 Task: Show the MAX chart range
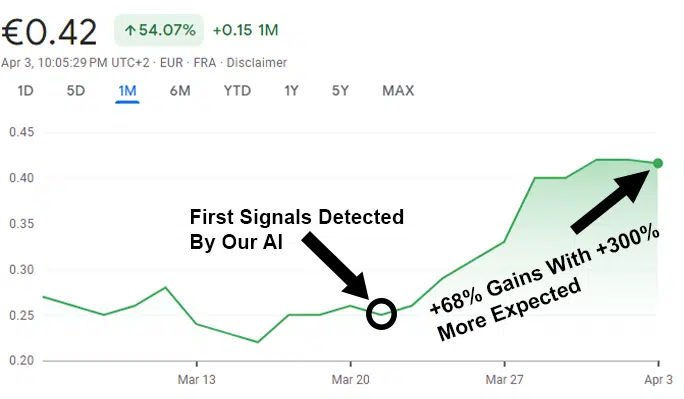[398, 91]
